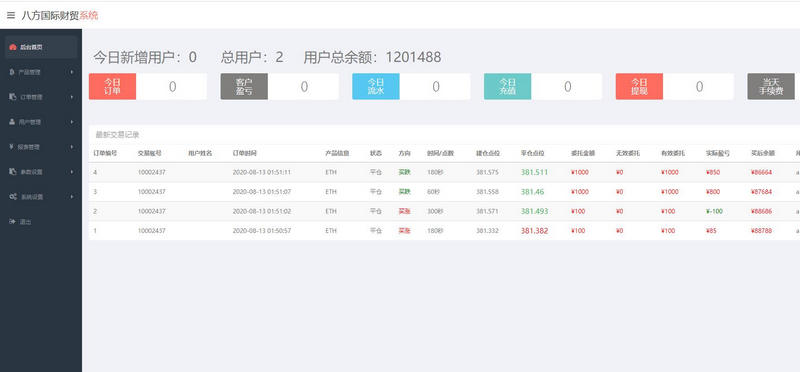This screenshot has width=800, height=372.
Task: Click ETH in the order 3 row
Action: [x=331, y=192]
